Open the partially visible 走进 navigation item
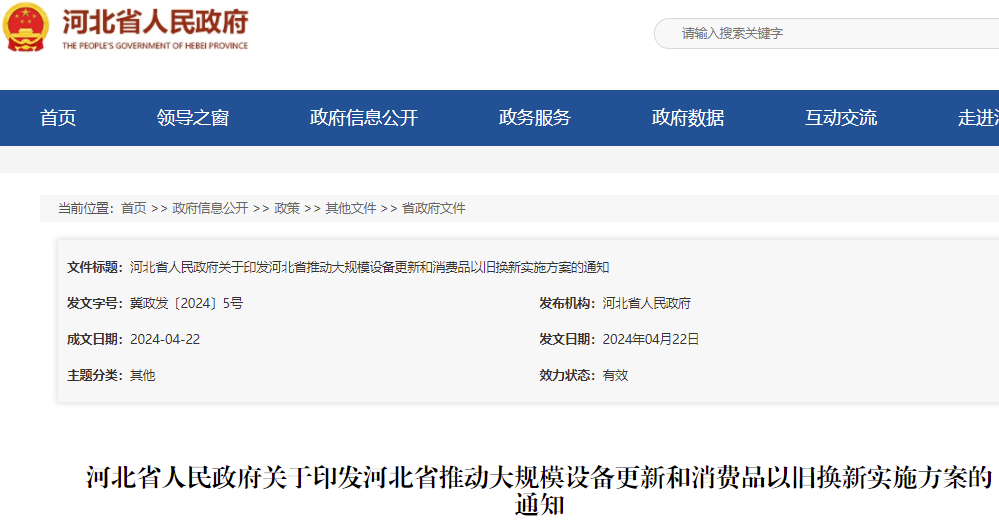999x525 pixels. (x=977, y=118)
